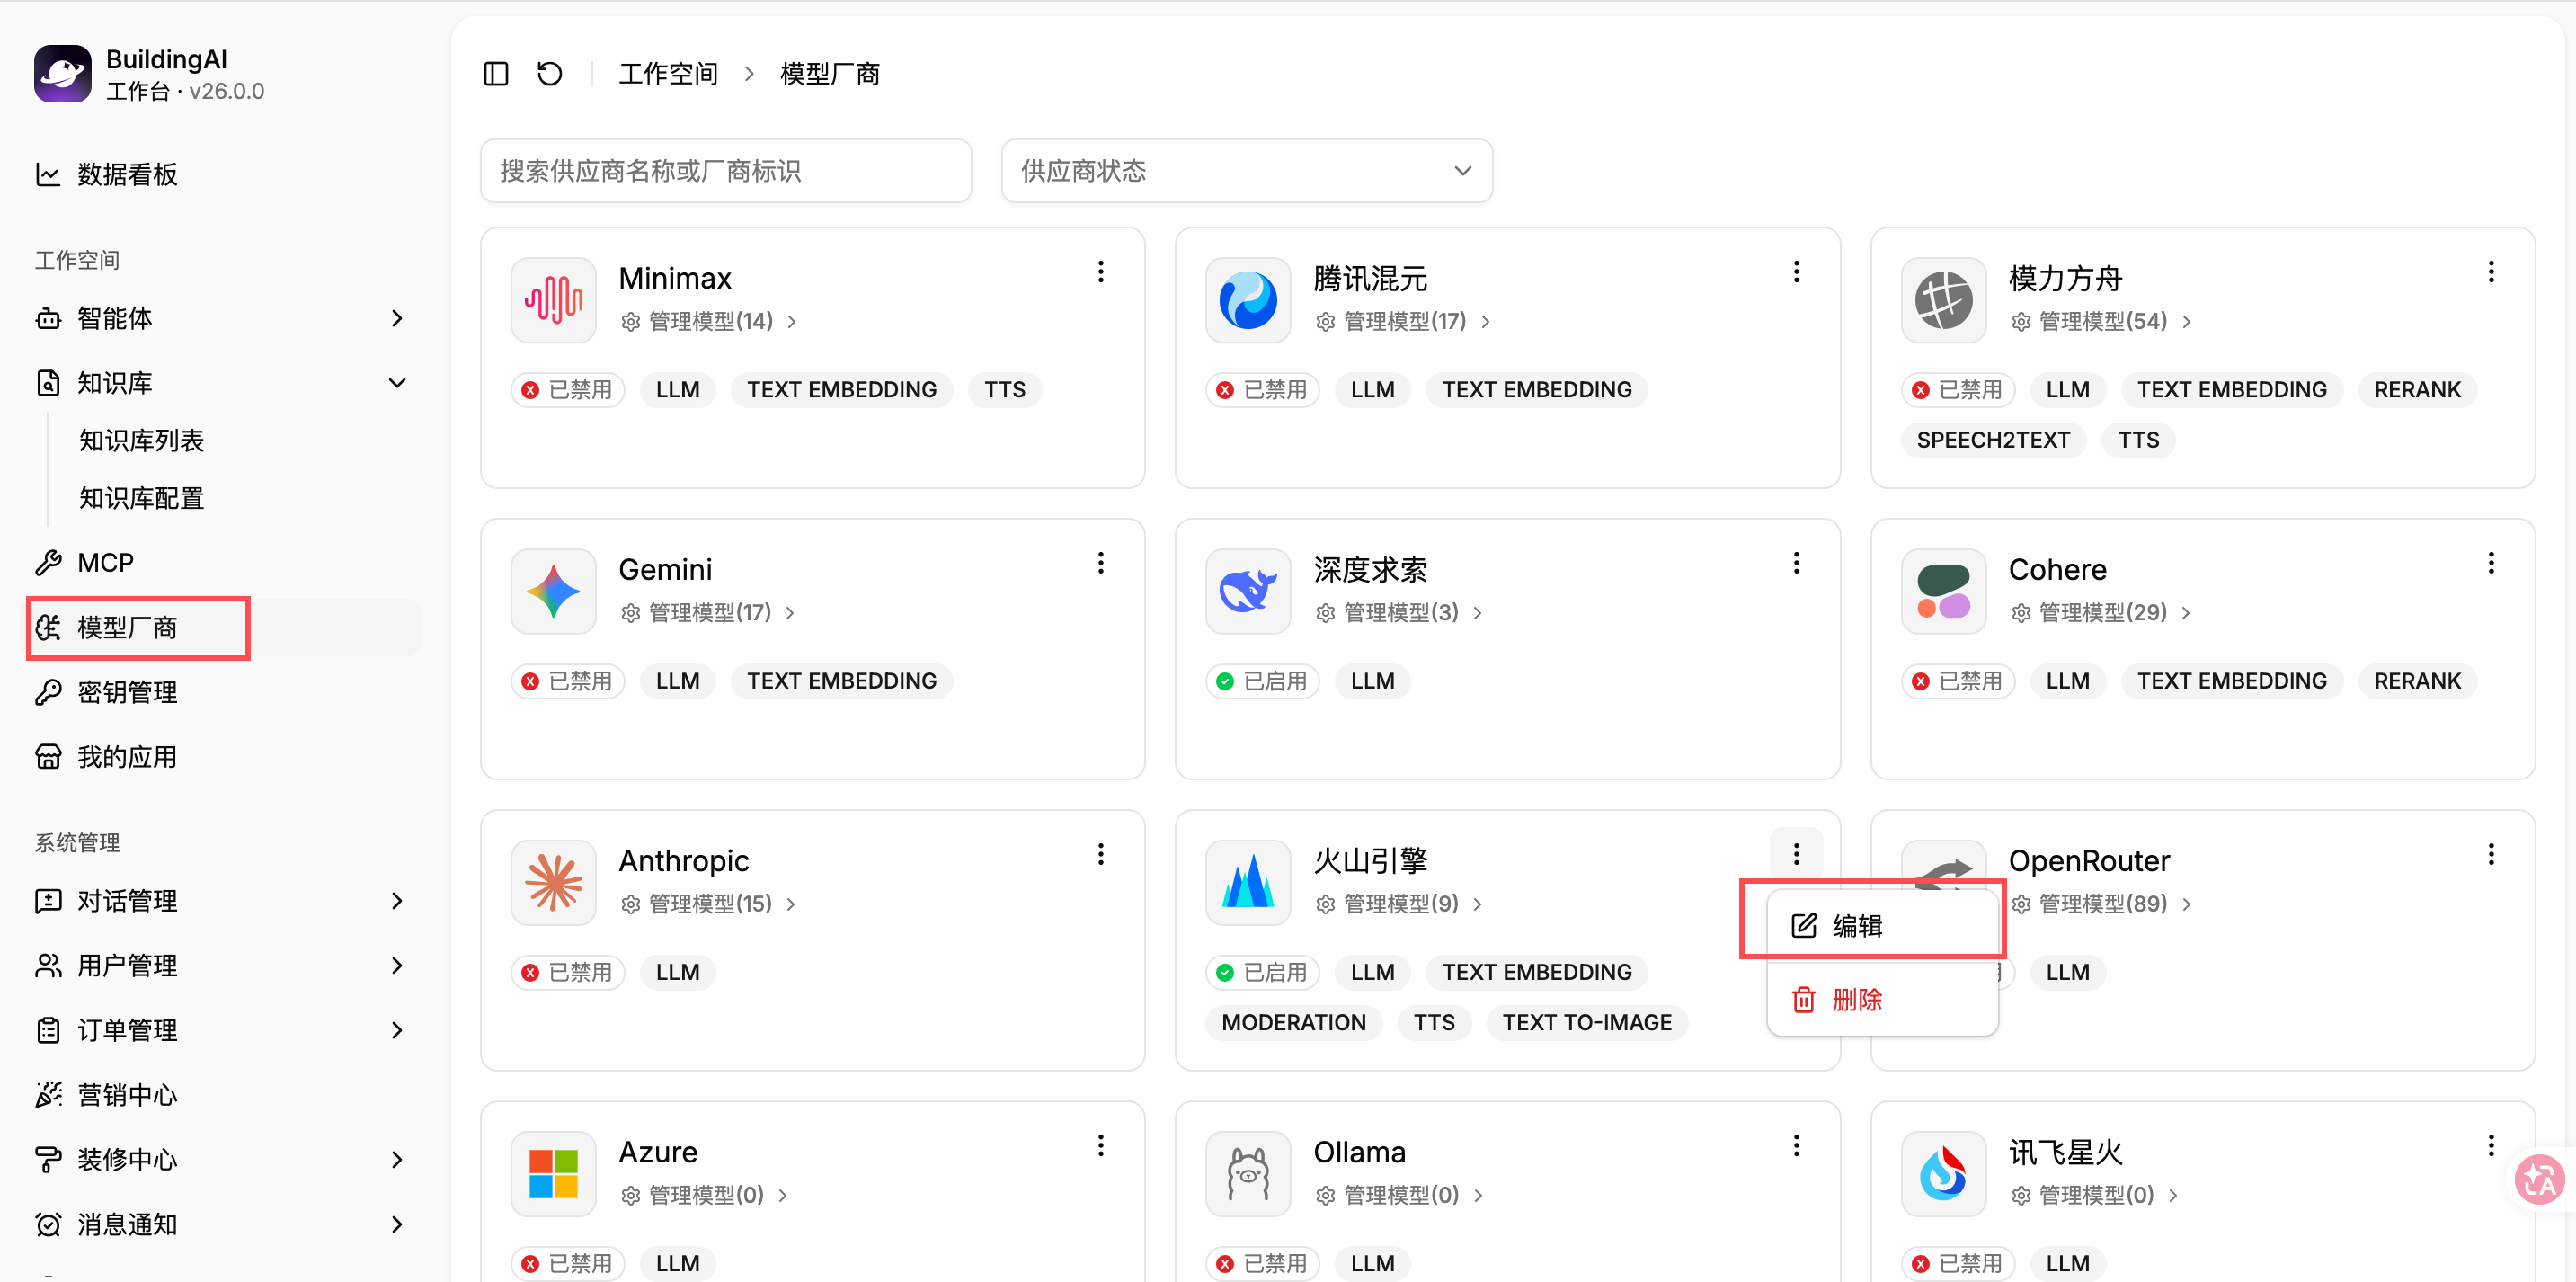Click the 腾讯混元 blue swirl logo
Viewport: 2576px width, 1282px height.
[1248, 300]
